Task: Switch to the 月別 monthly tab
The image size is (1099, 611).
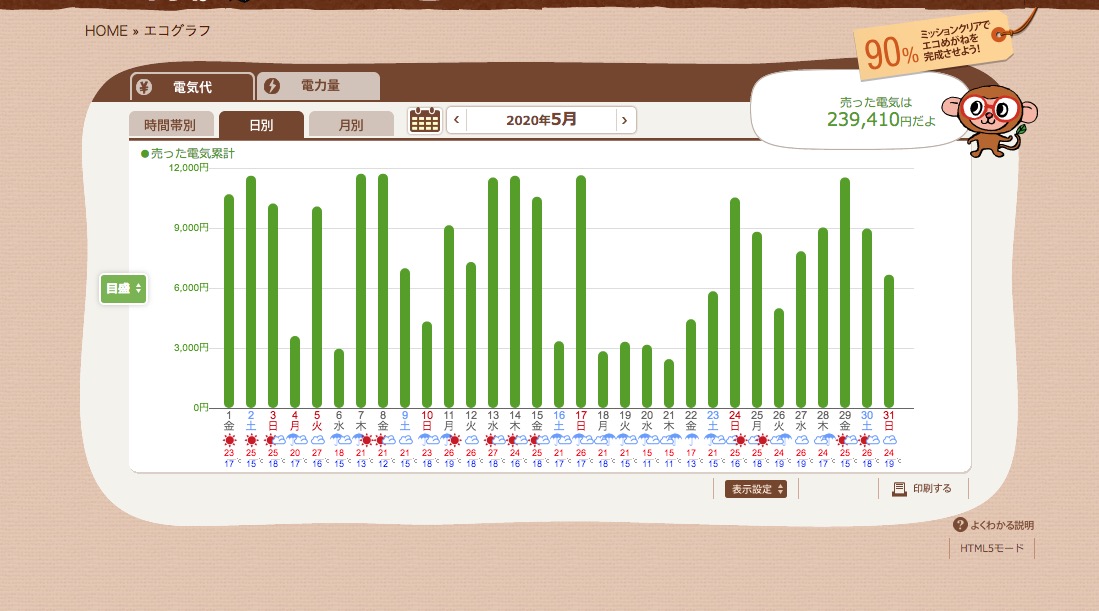Action: click(x=350, y=125)
